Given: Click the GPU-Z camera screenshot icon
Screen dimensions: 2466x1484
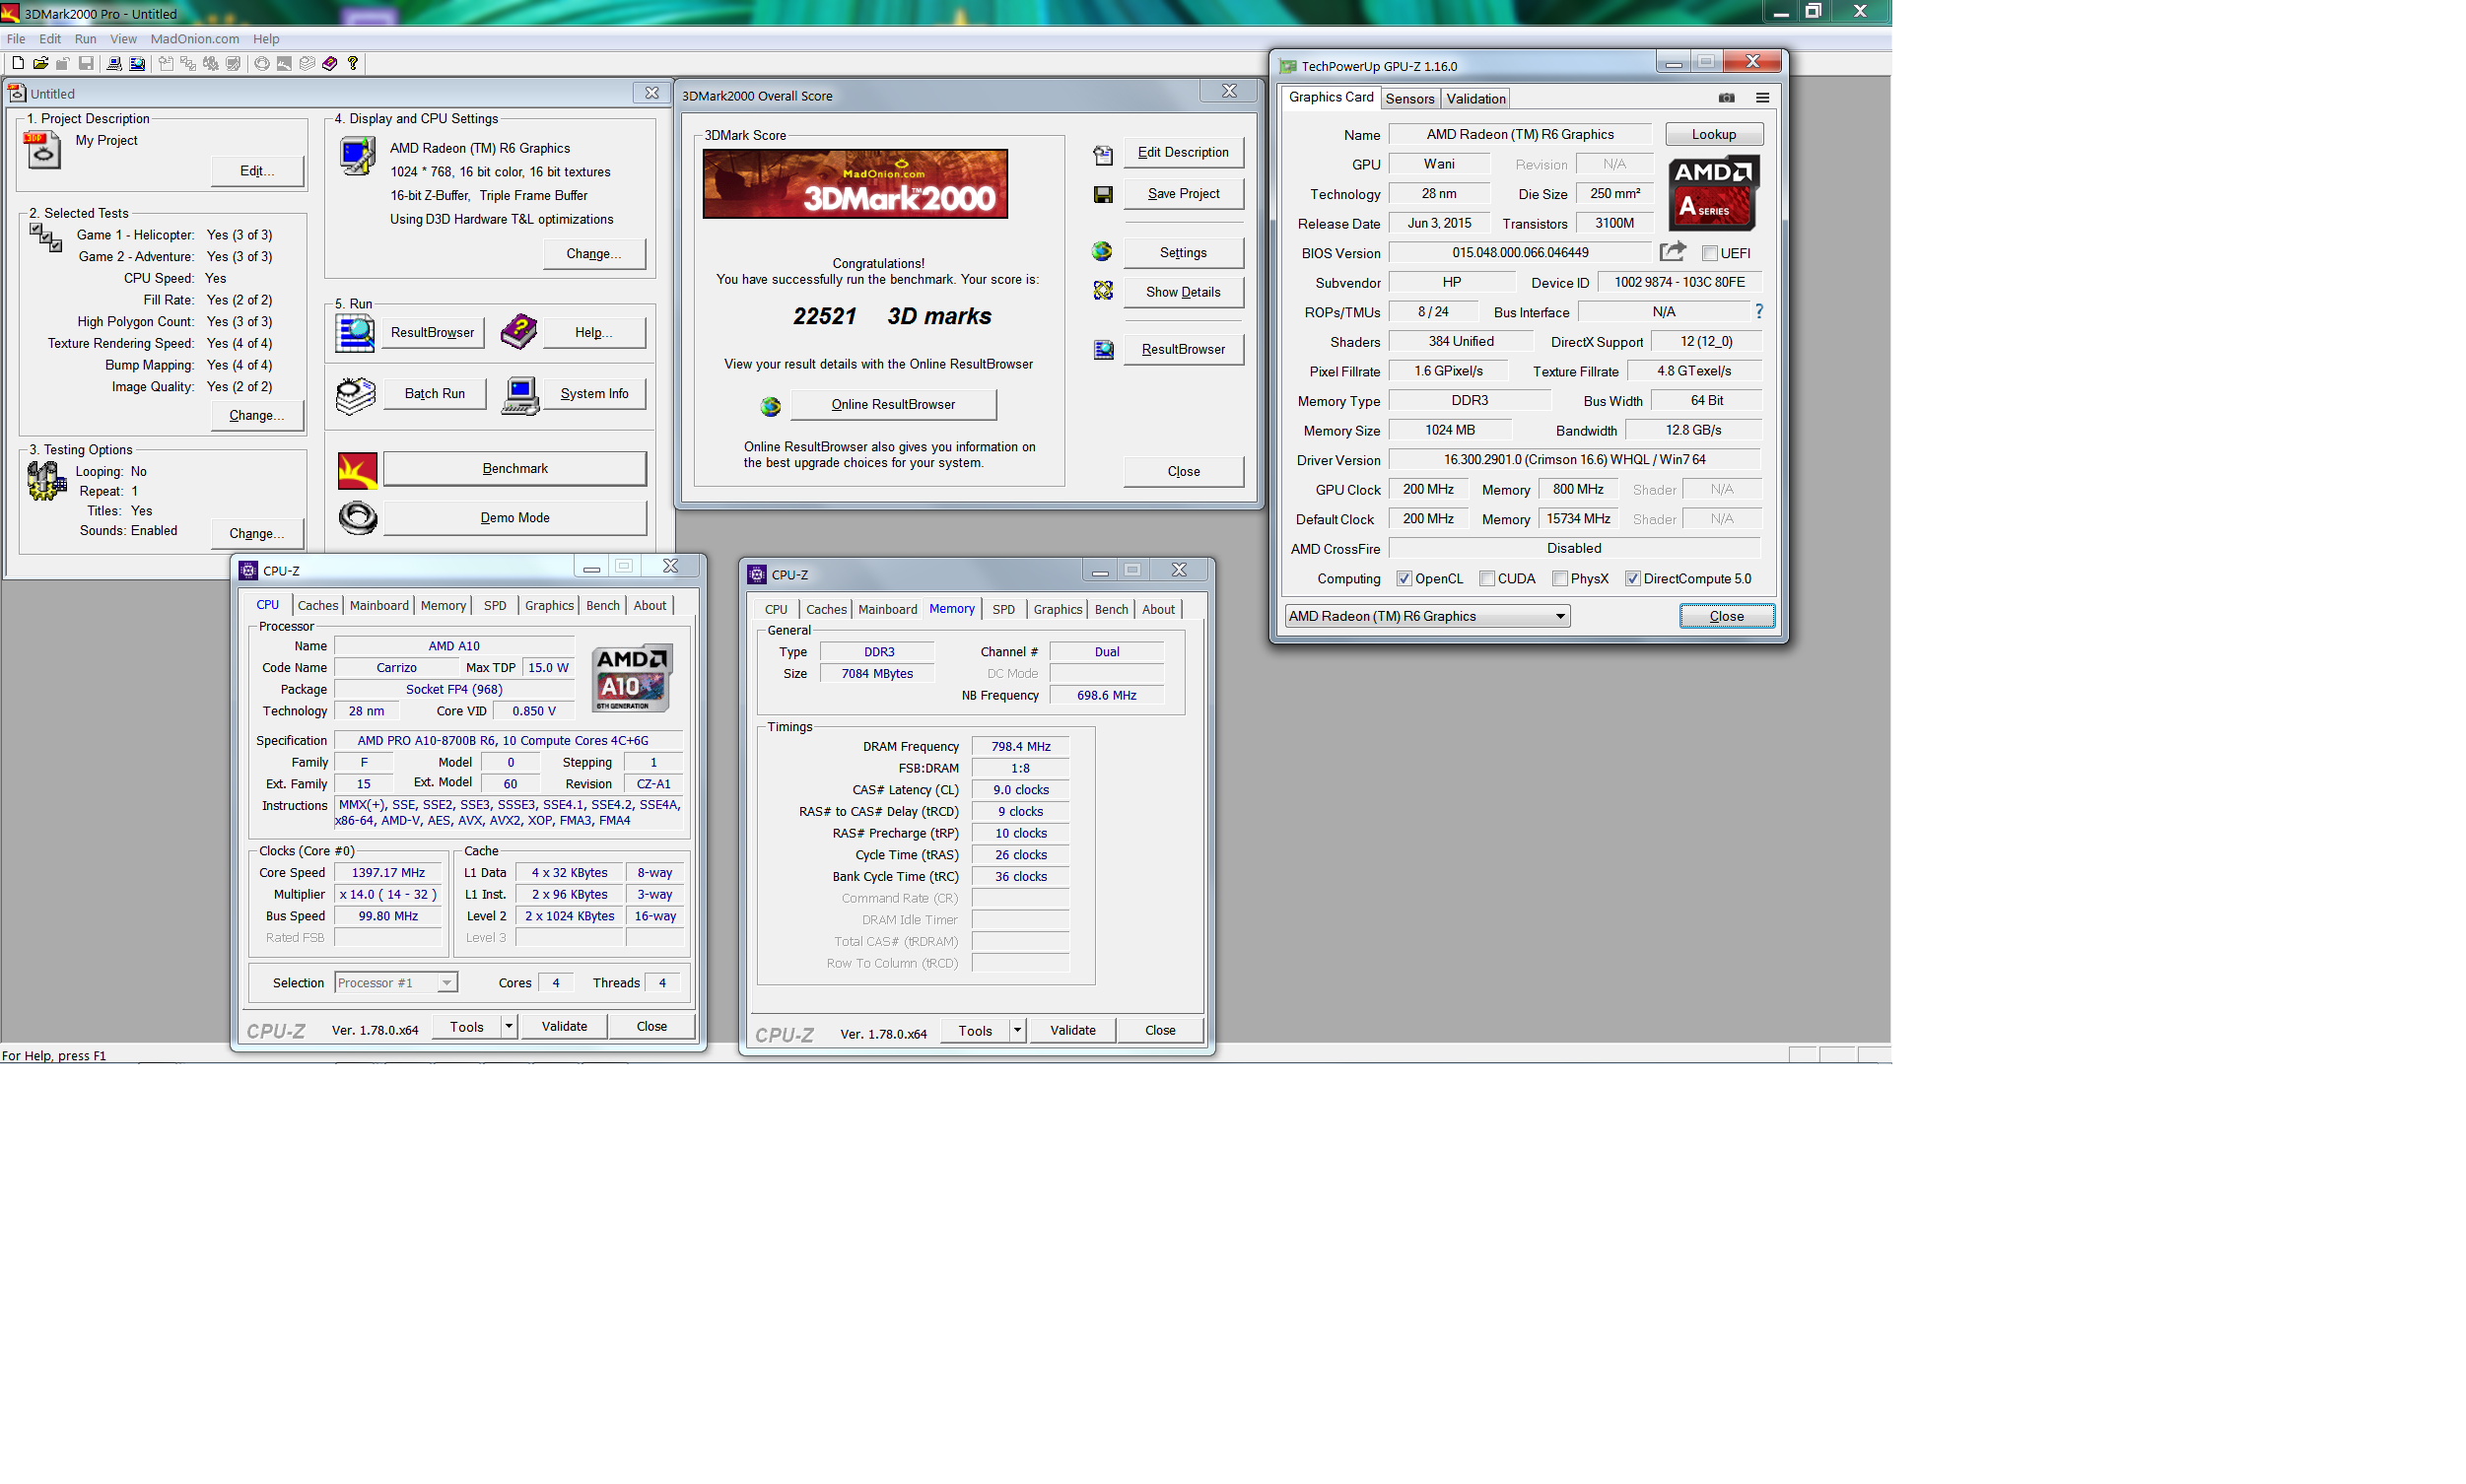Looking at the screenshot, I should click(1726, 98).
